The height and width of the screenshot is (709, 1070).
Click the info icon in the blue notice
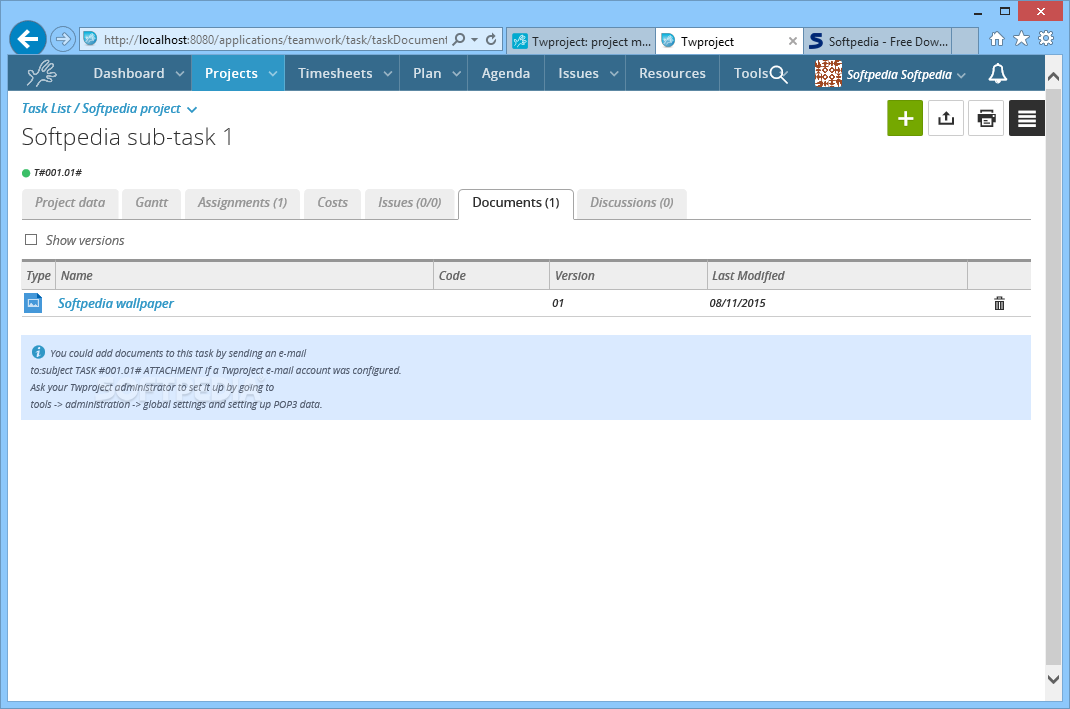(38, 352)
